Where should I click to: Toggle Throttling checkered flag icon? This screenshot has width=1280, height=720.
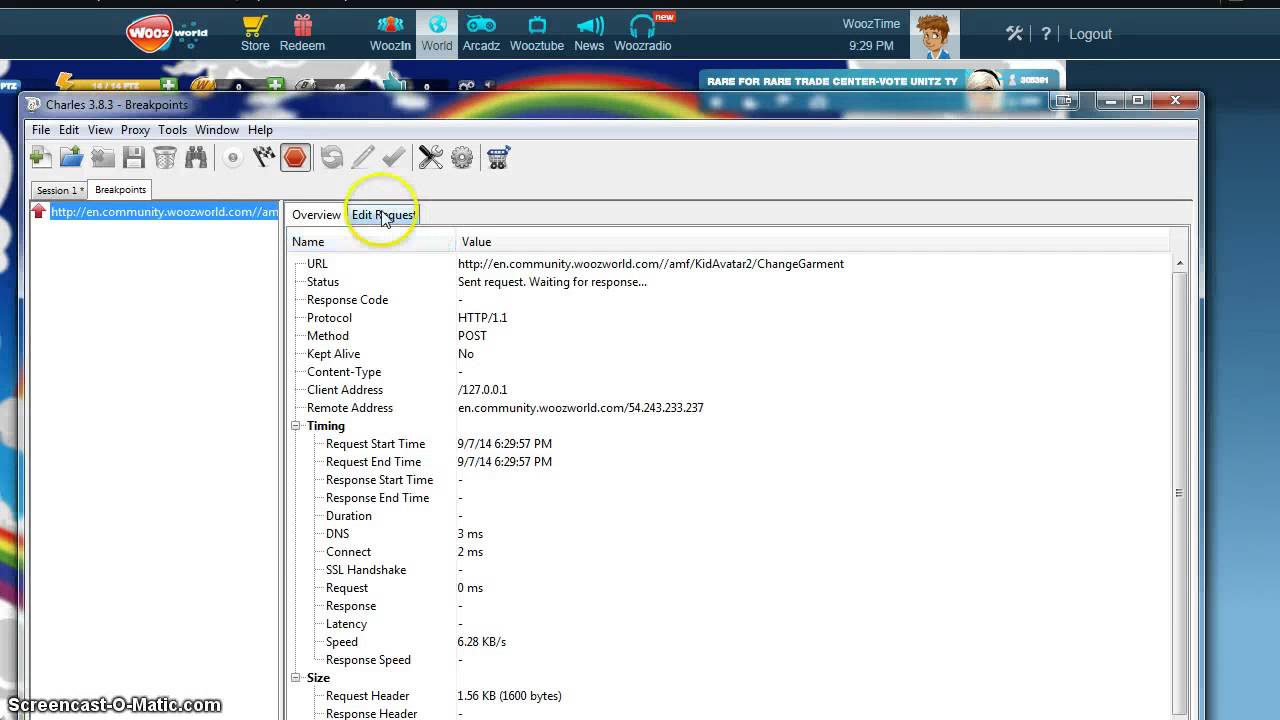click(264, 157)
